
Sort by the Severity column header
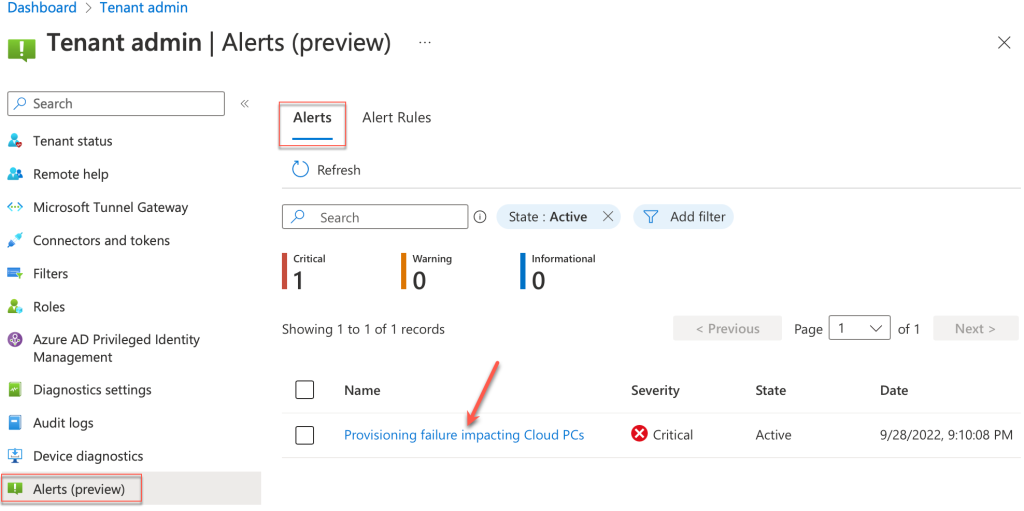tap(655, 390)
